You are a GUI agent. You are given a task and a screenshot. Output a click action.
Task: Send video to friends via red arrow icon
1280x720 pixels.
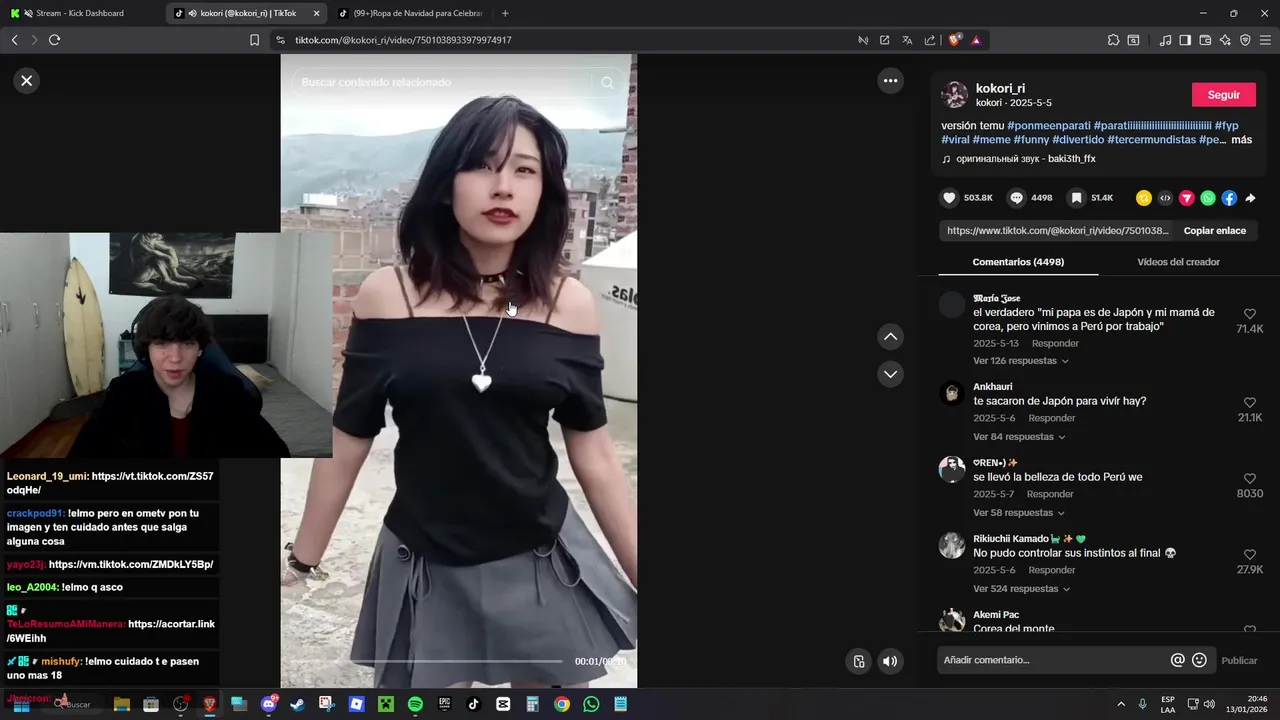pyautogui.click(x=1187, y=198)
